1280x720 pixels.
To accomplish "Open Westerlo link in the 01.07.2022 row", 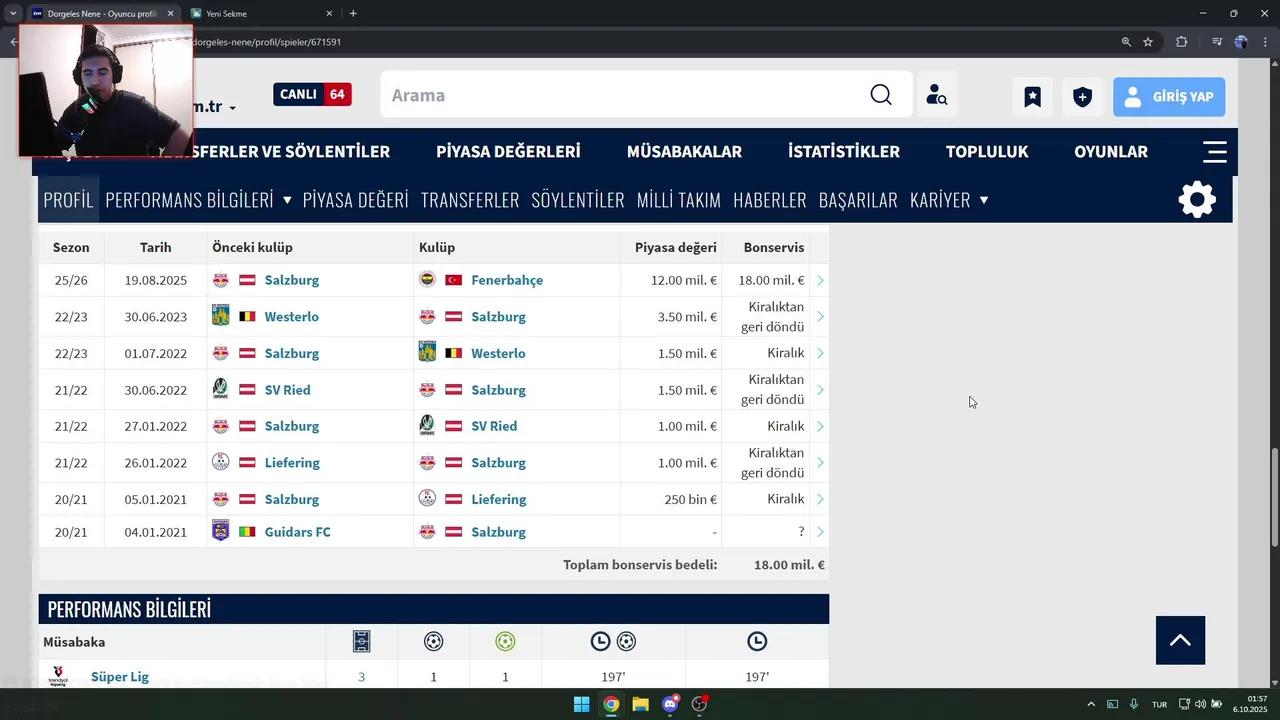I will tap(498, 353).
